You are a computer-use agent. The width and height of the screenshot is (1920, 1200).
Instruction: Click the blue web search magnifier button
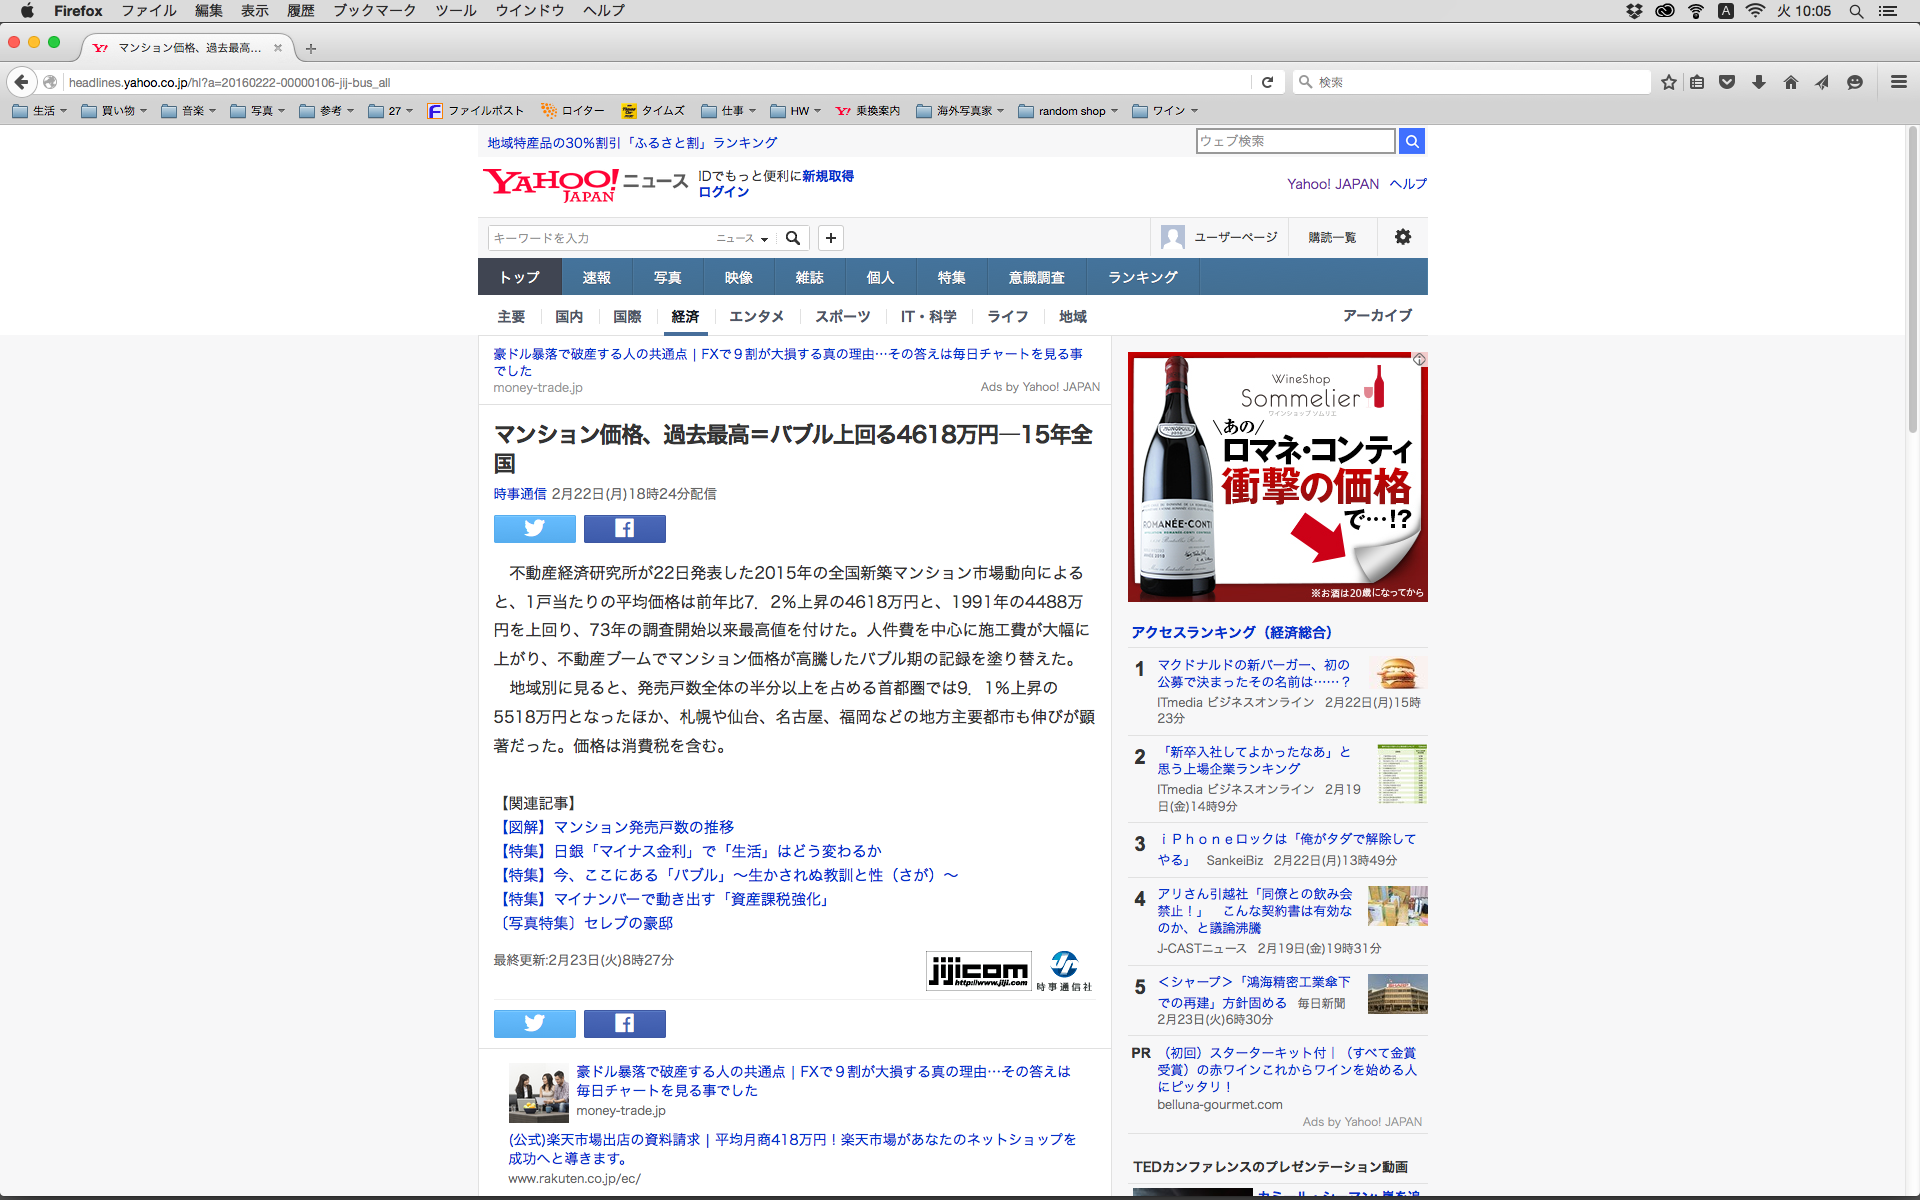(x=1411, y=141)
